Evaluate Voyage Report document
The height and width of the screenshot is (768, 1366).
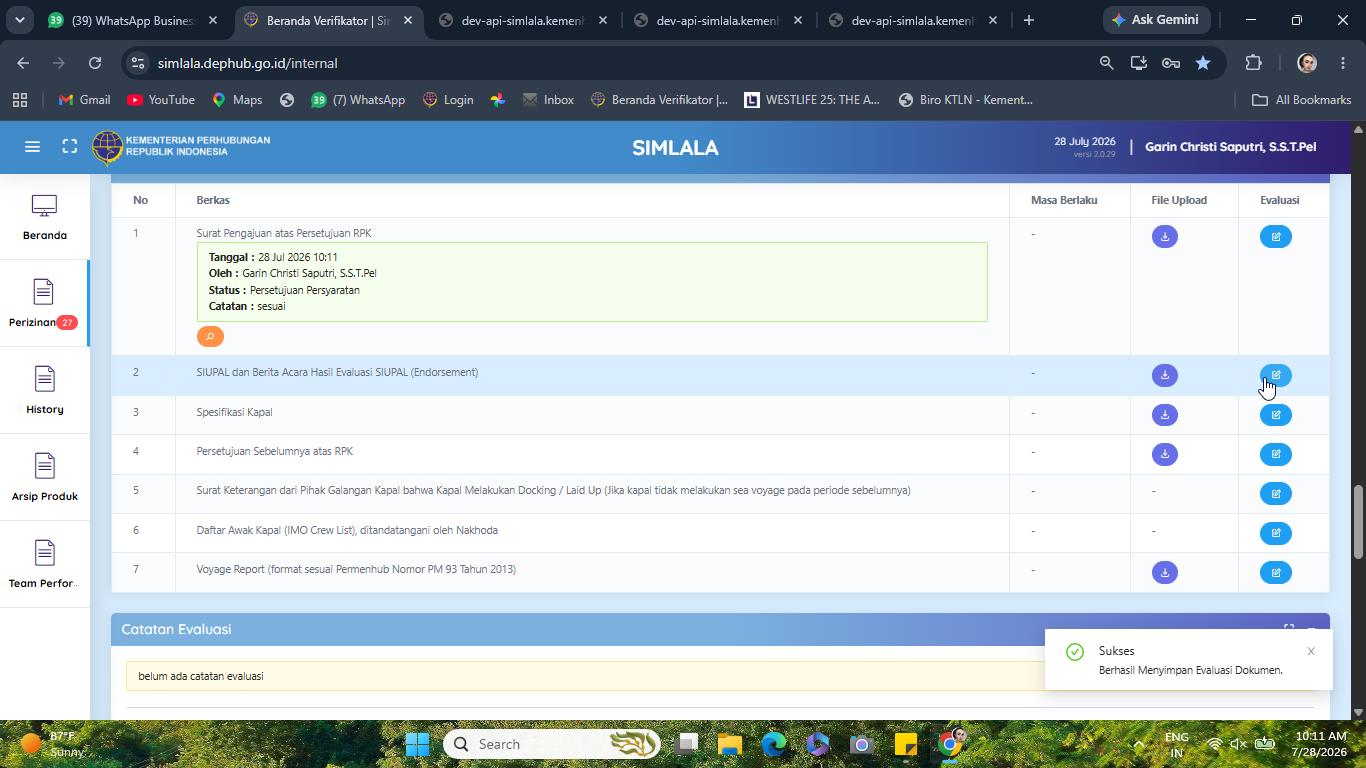(1275, 573)
